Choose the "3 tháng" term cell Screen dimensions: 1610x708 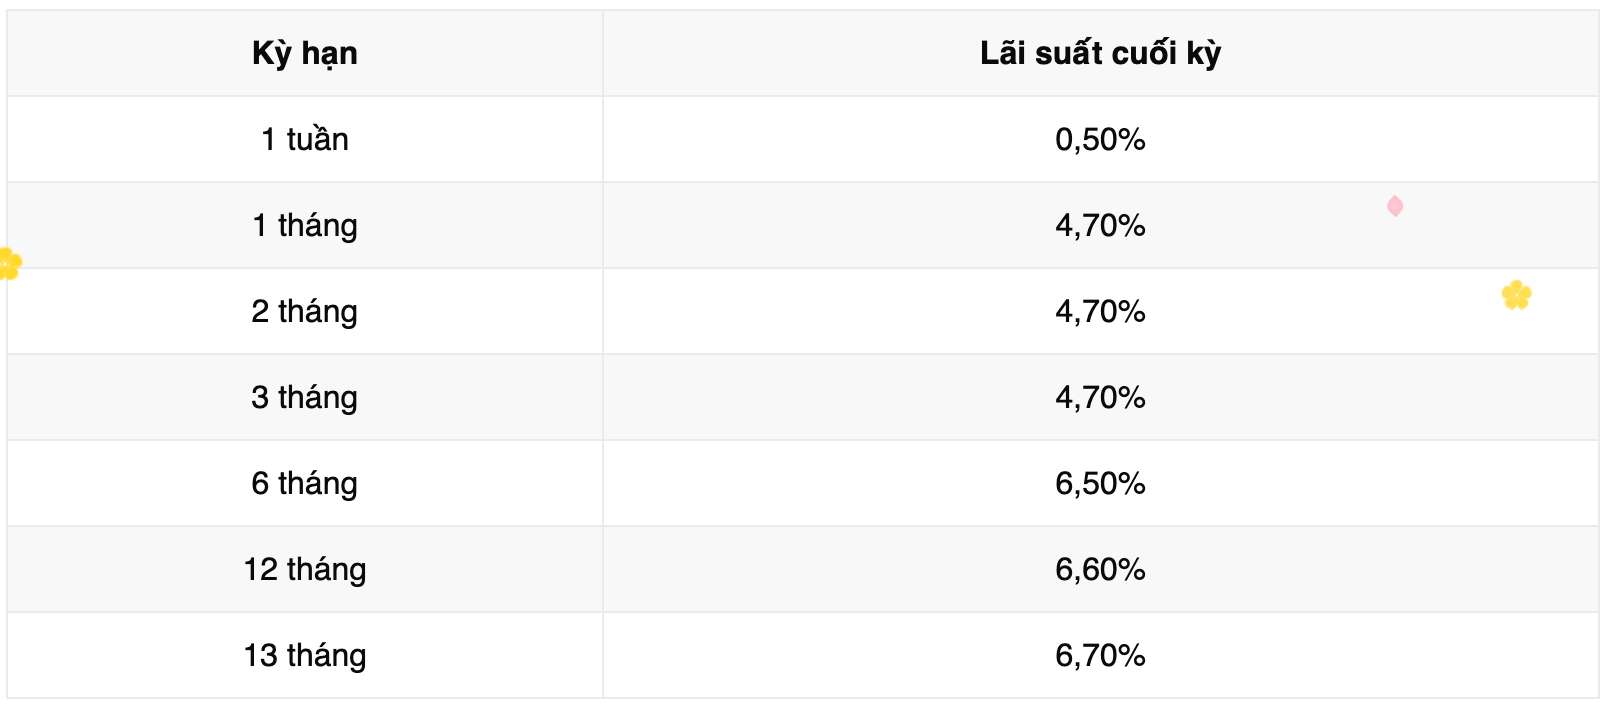coord(305,397)
